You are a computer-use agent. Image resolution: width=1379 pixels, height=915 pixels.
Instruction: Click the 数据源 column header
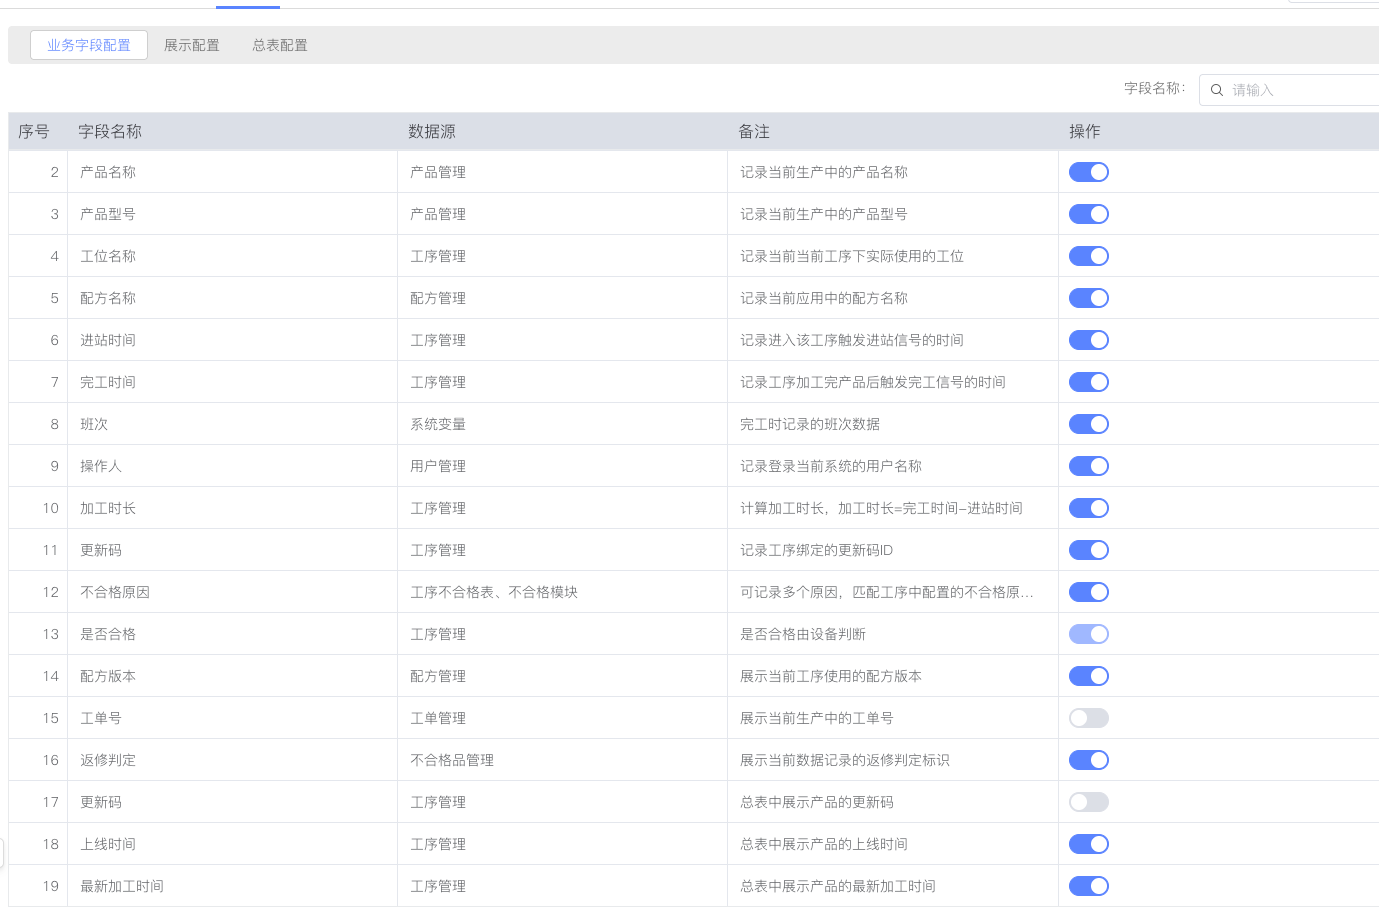[432, 132]
